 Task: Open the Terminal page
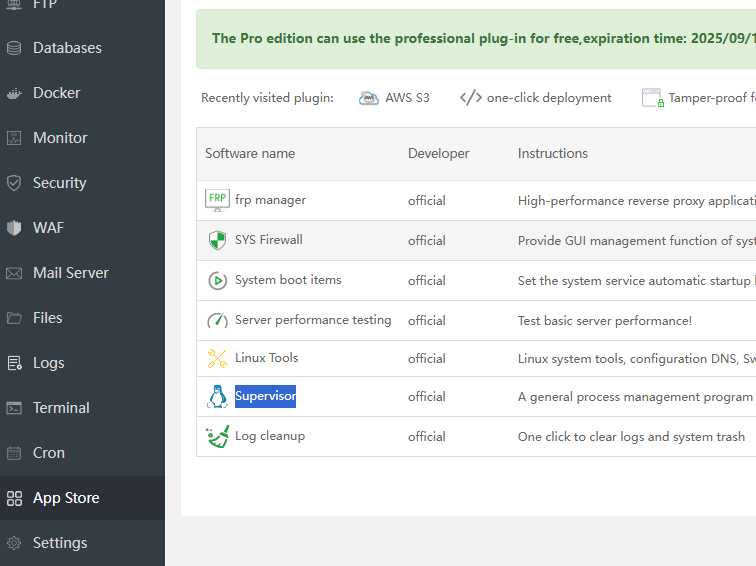(61, 408)
